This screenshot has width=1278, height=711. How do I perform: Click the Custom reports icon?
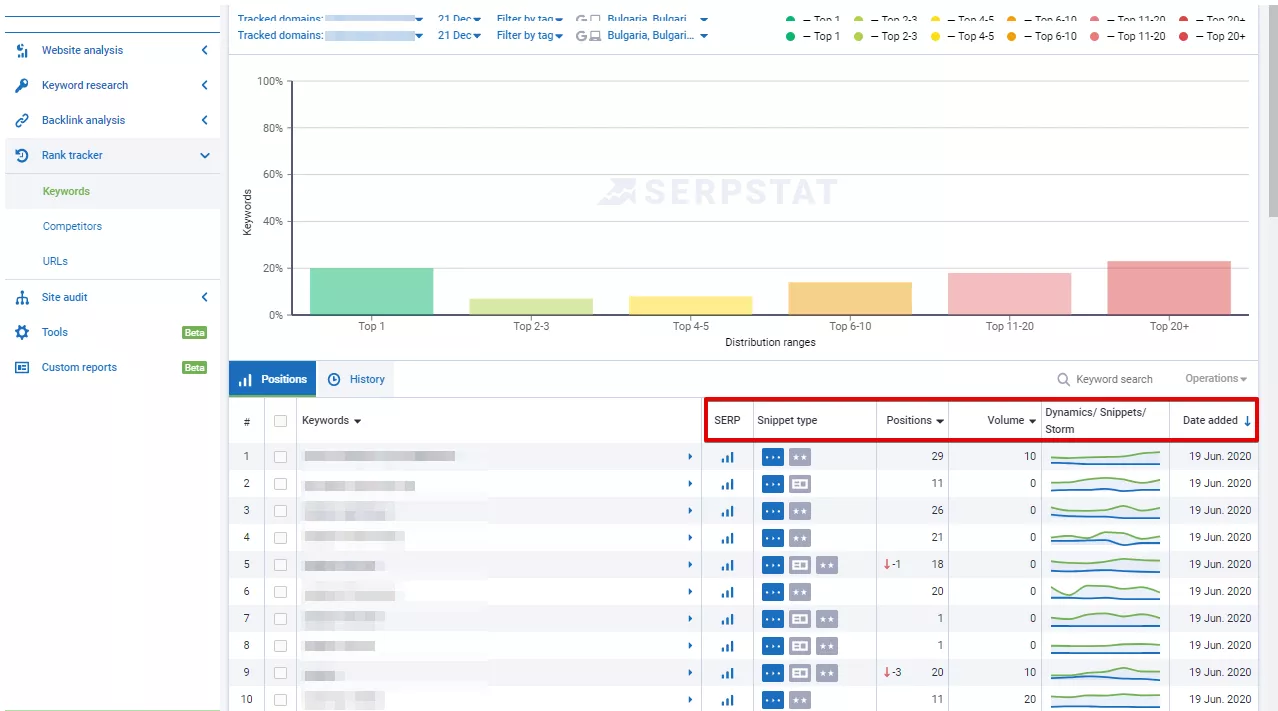coord(22,367)
